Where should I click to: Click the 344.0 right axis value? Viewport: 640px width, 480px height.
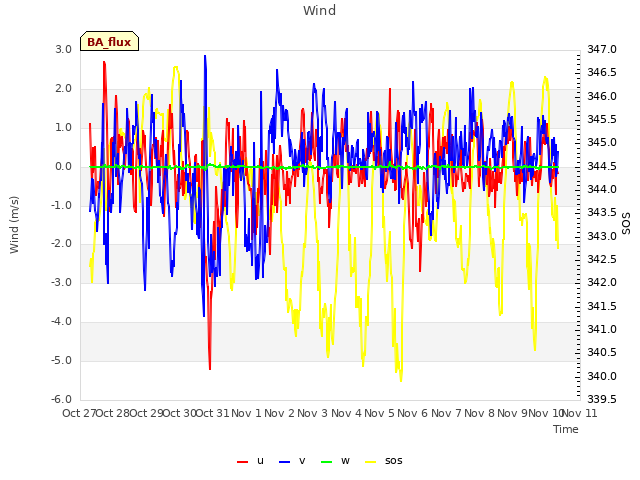(x=602, y=189)
